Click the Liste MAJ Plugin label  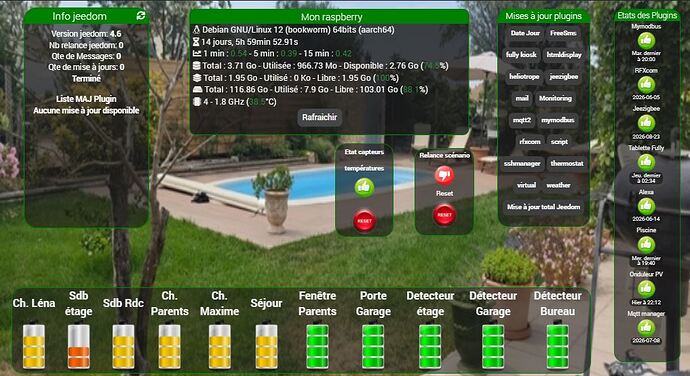86,99
